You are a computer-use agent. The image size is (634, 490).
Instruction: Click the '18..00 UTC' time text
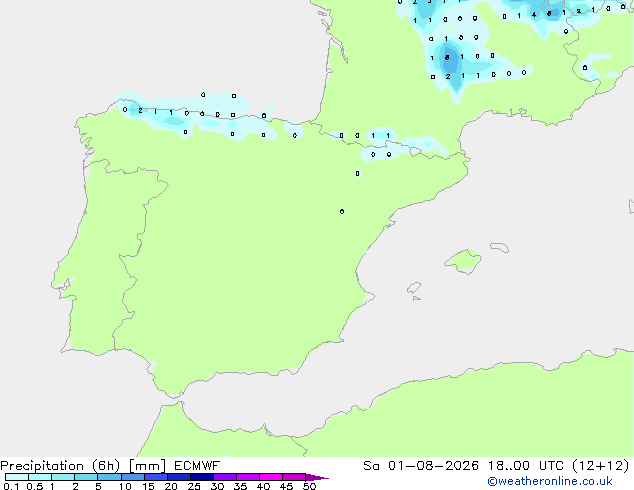coord(526,466)
